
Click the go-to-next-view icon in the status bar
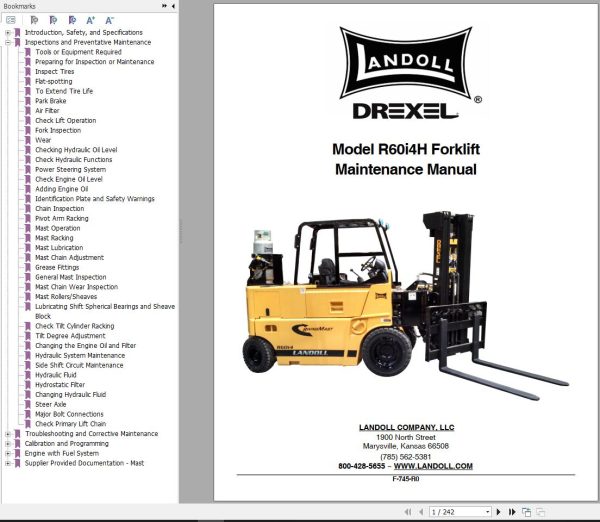coord(540,512)
